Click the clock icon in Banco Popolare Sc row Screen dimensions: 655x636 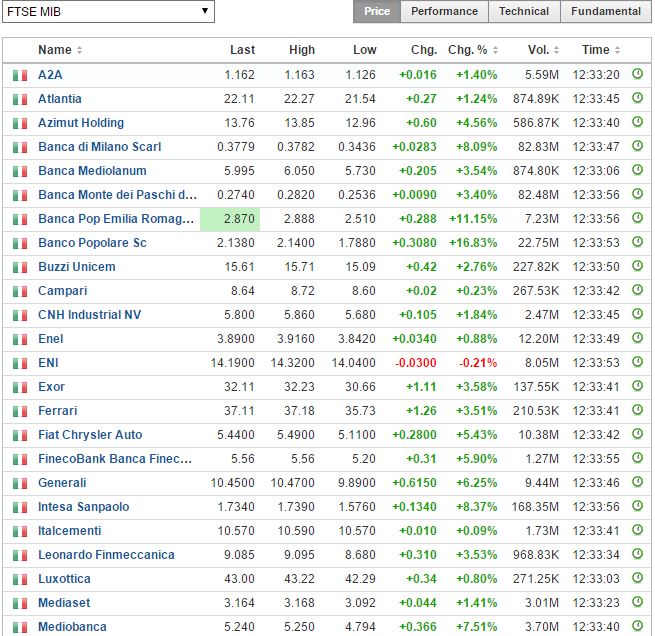[637, 242]
